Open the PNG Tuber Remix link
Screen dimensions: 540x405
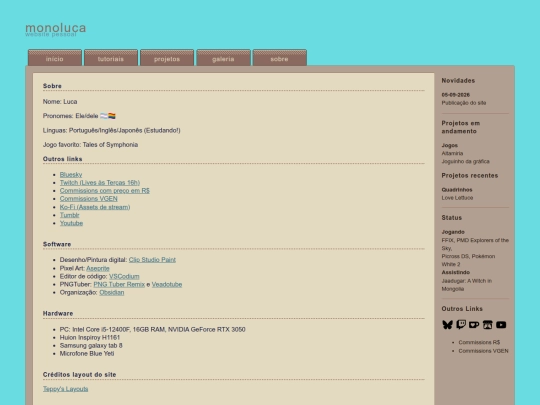click(x=119, y=284)
